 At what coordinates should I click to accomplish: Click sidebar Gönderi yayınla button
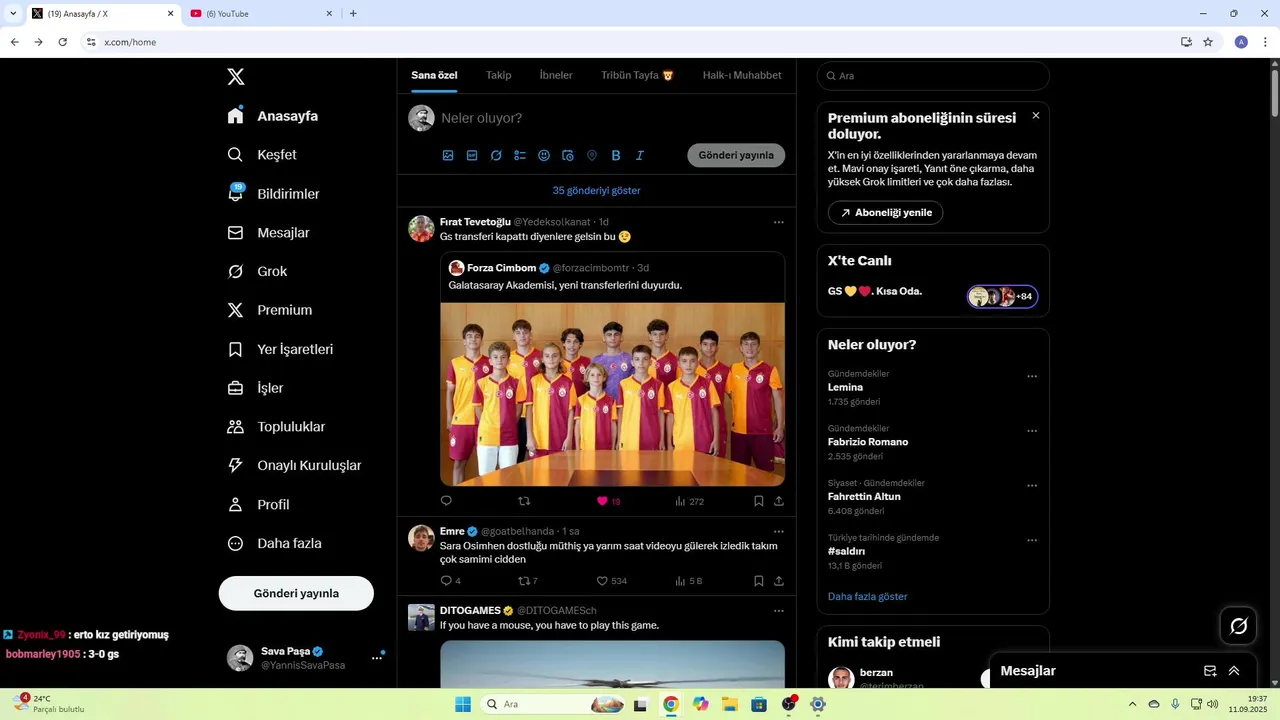point(296,593)
